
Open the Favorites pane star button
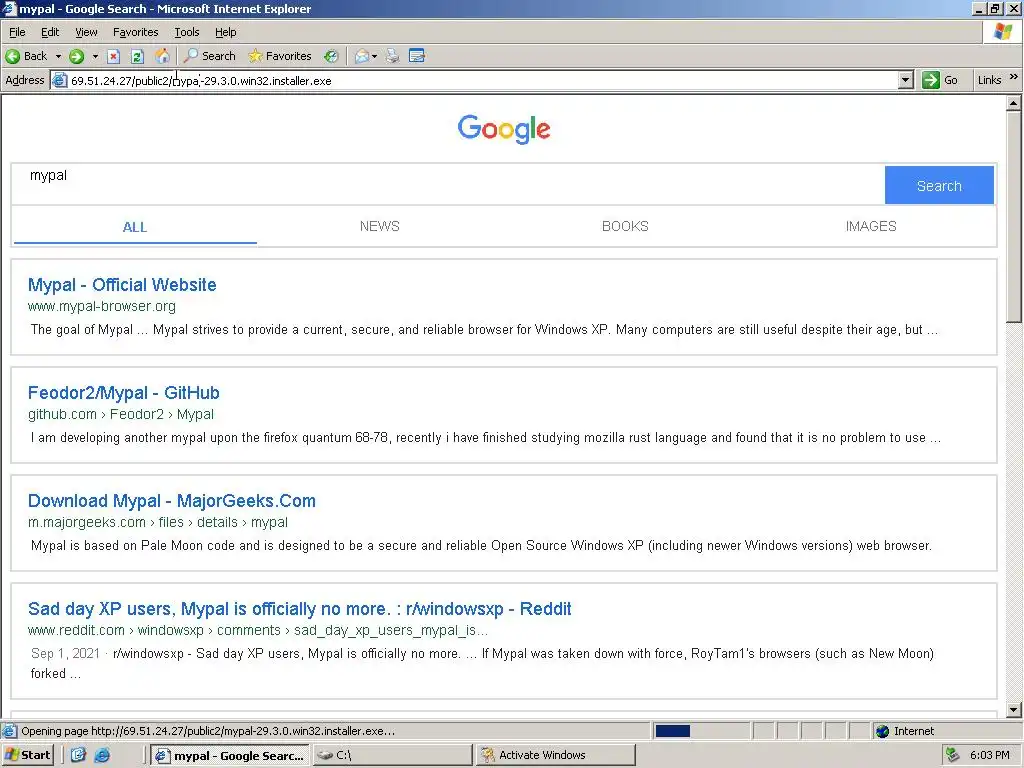pyautogui.click(x=280, y=56)
